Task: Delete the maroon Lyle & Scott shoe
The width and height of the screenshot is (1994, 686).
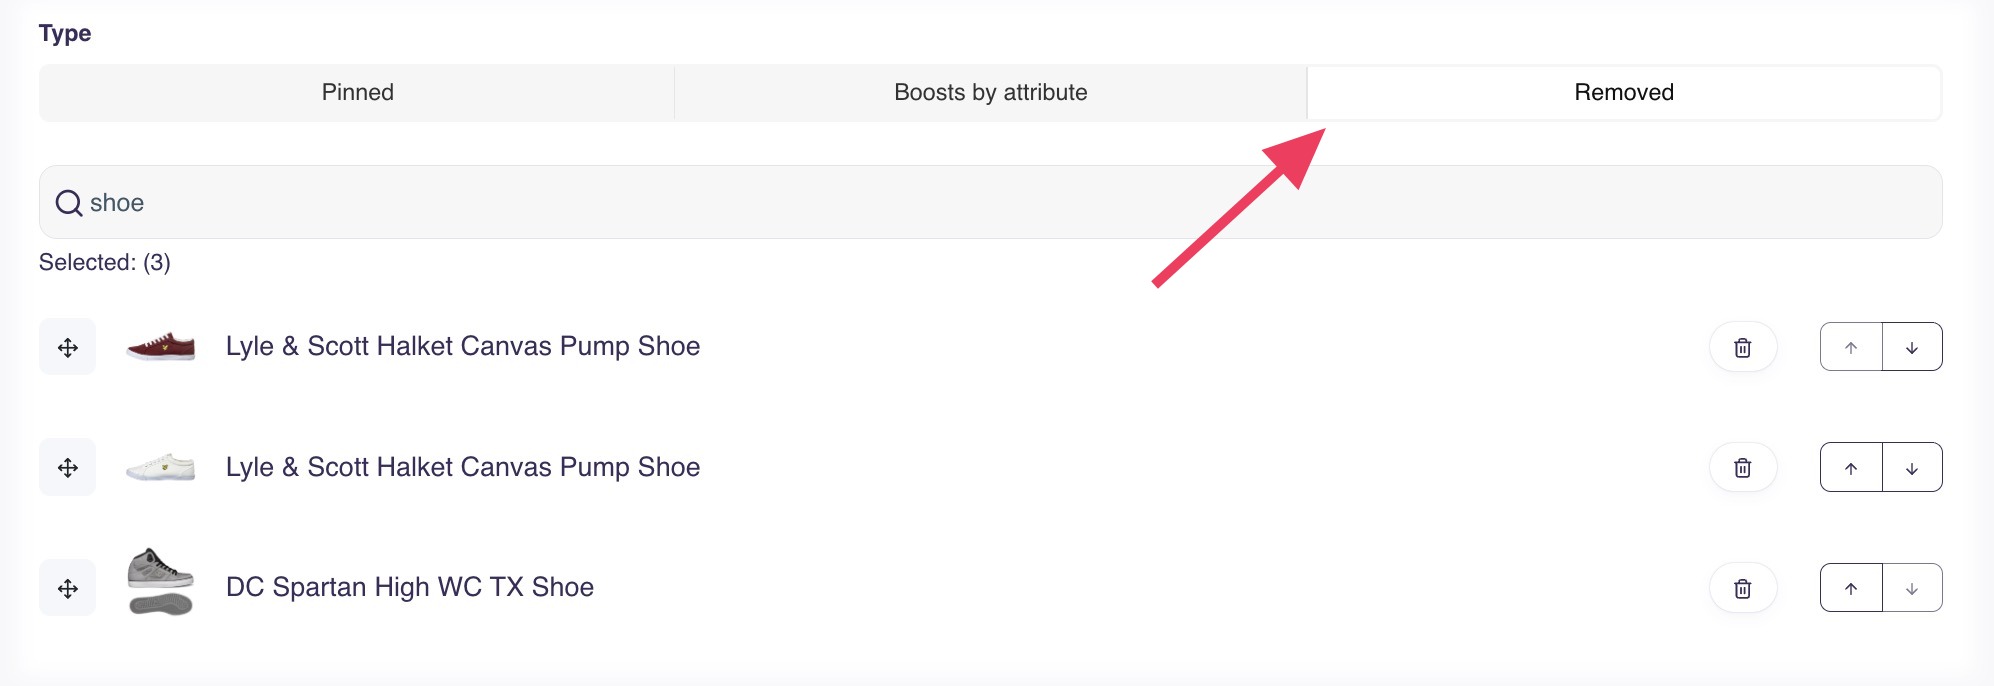Action: (1742, 347)
